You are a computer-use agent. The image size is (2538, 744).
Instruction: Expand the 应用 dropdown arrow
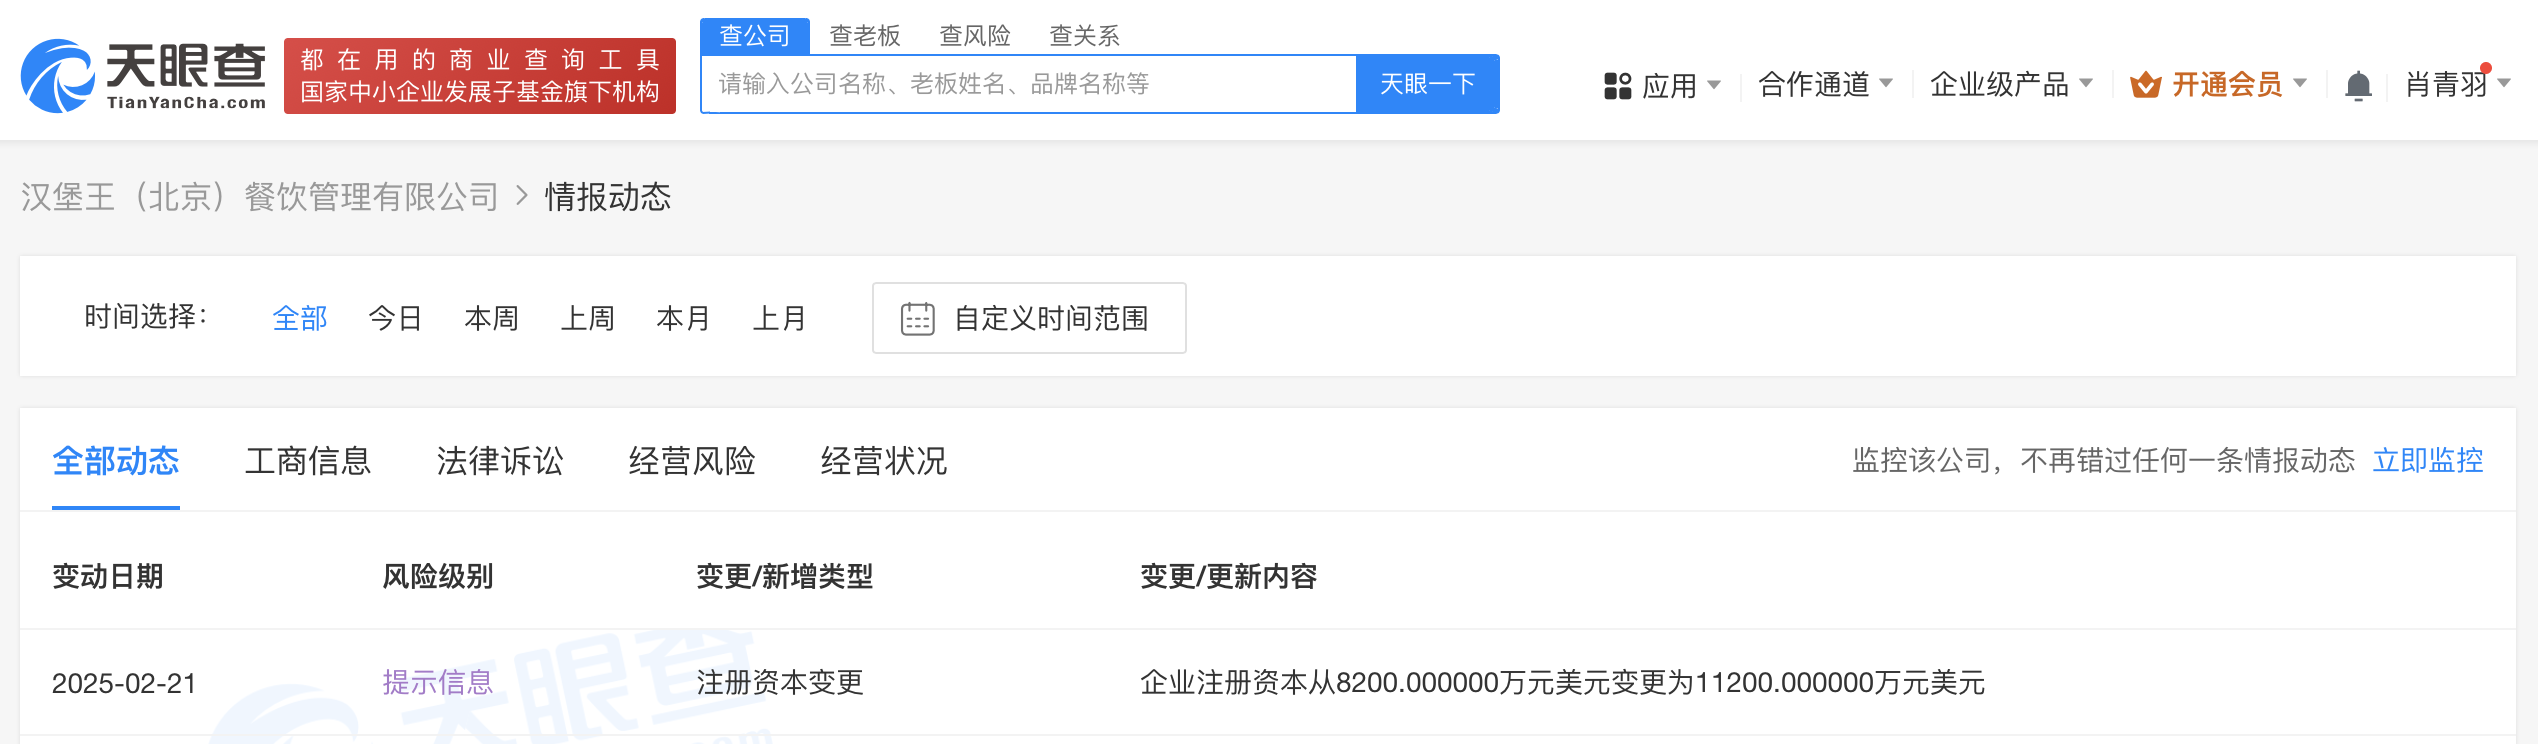1714,84
